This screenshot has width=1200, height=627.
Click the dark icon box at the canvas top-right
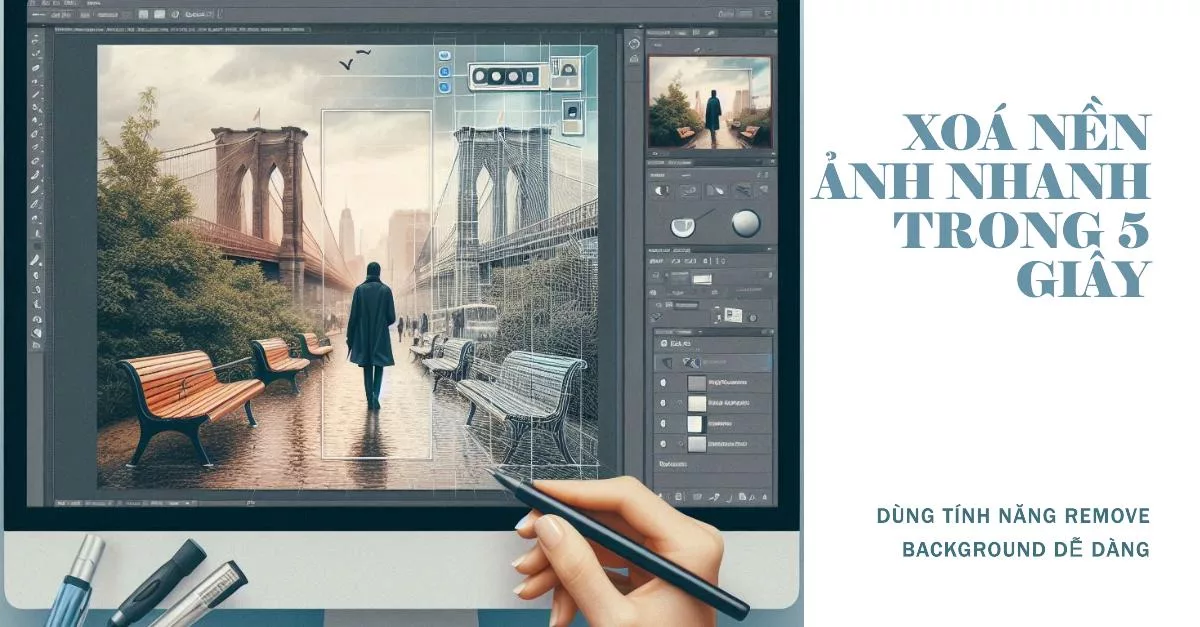pos(572,113)
